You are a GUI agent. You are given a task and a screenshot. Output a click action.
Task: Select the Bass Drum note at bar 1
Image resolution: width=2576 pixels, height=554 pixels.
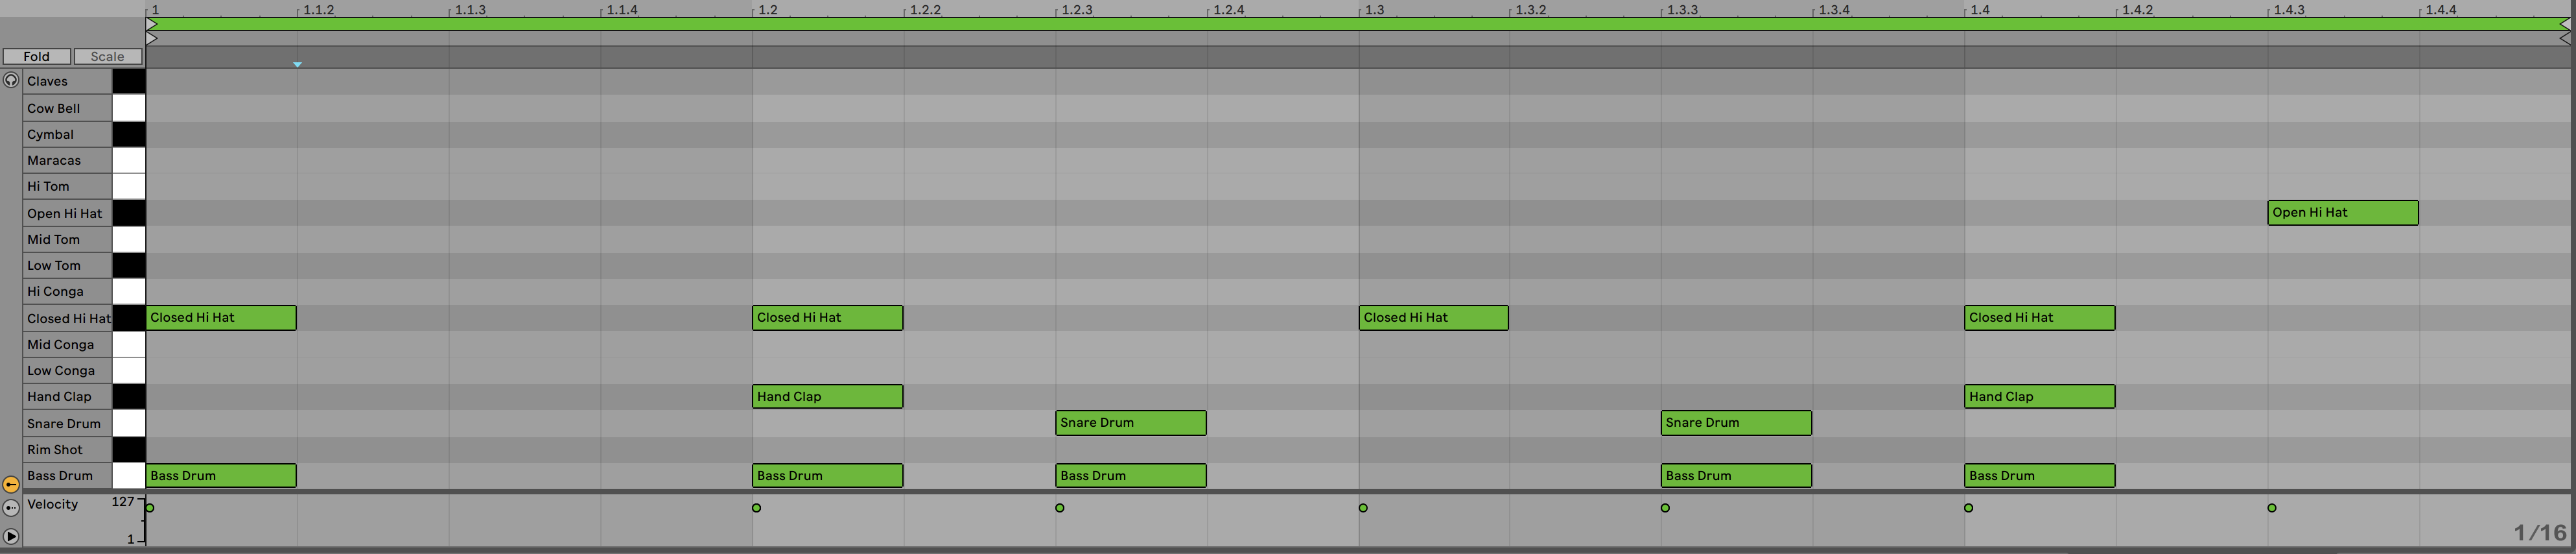(221, 475)
